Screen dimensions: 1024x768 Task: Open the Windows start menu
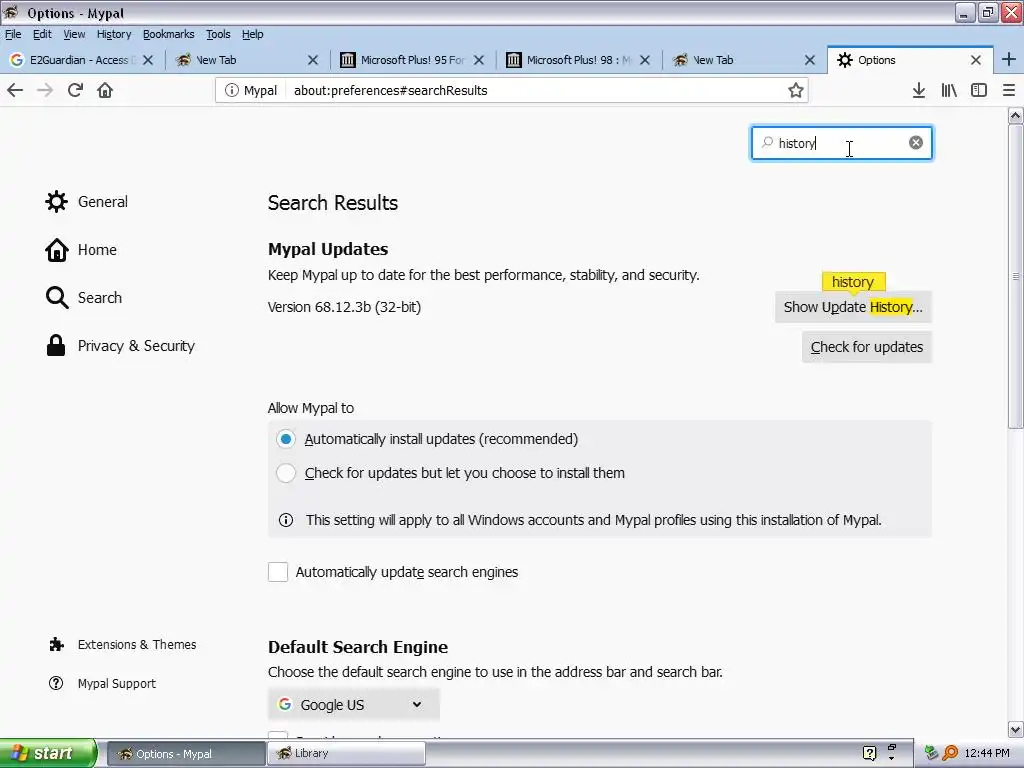pyautogui.click(x=48, y=753)
